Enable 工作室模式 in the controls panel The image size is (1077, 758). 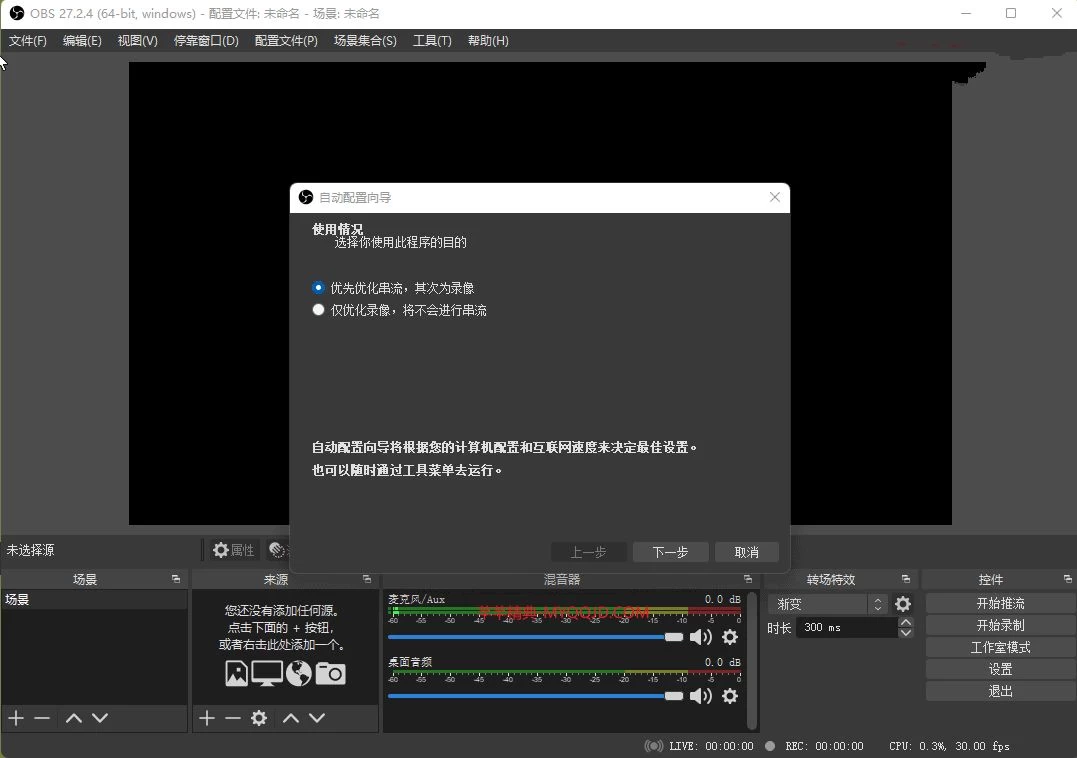(999, 646)
